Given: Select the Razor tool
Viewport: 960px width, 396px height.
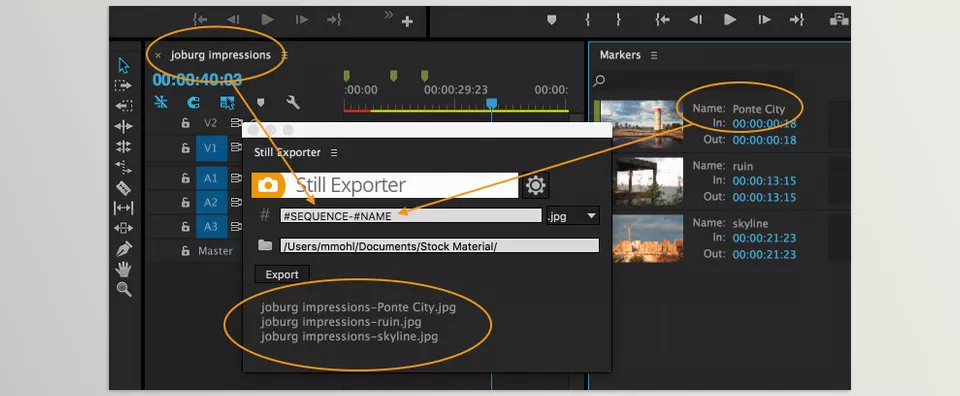Looking at the screenshot, I should click(123, 188).
